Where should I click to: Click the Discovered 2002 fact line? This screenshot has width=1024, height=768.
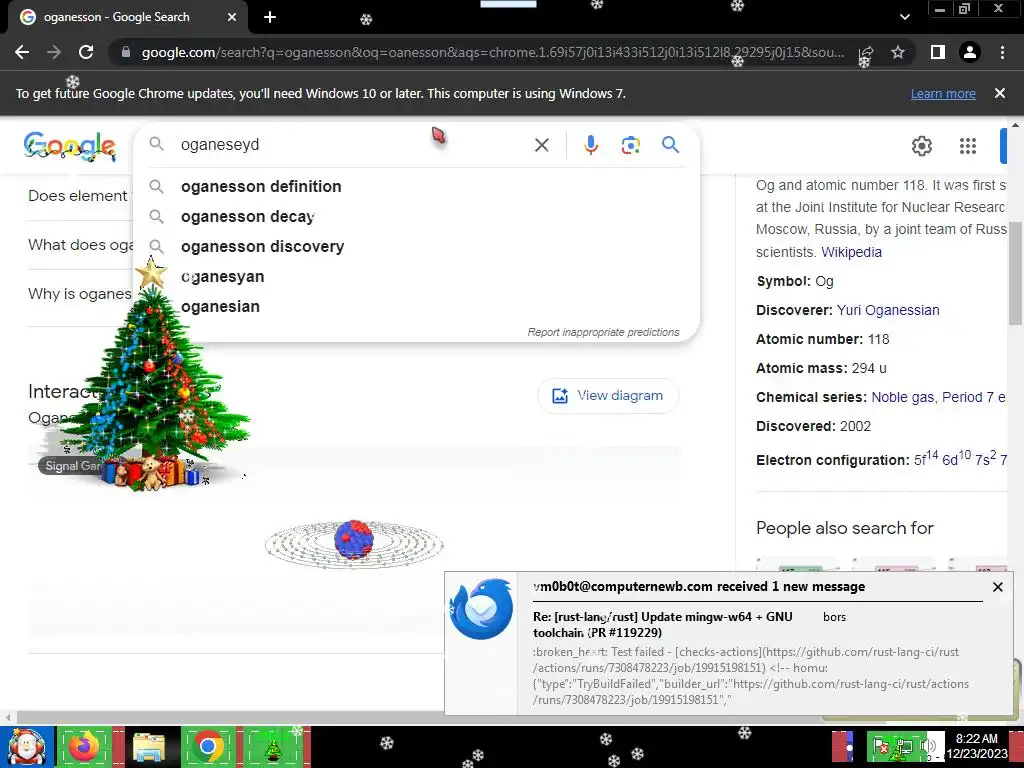[x=813, y=426]
